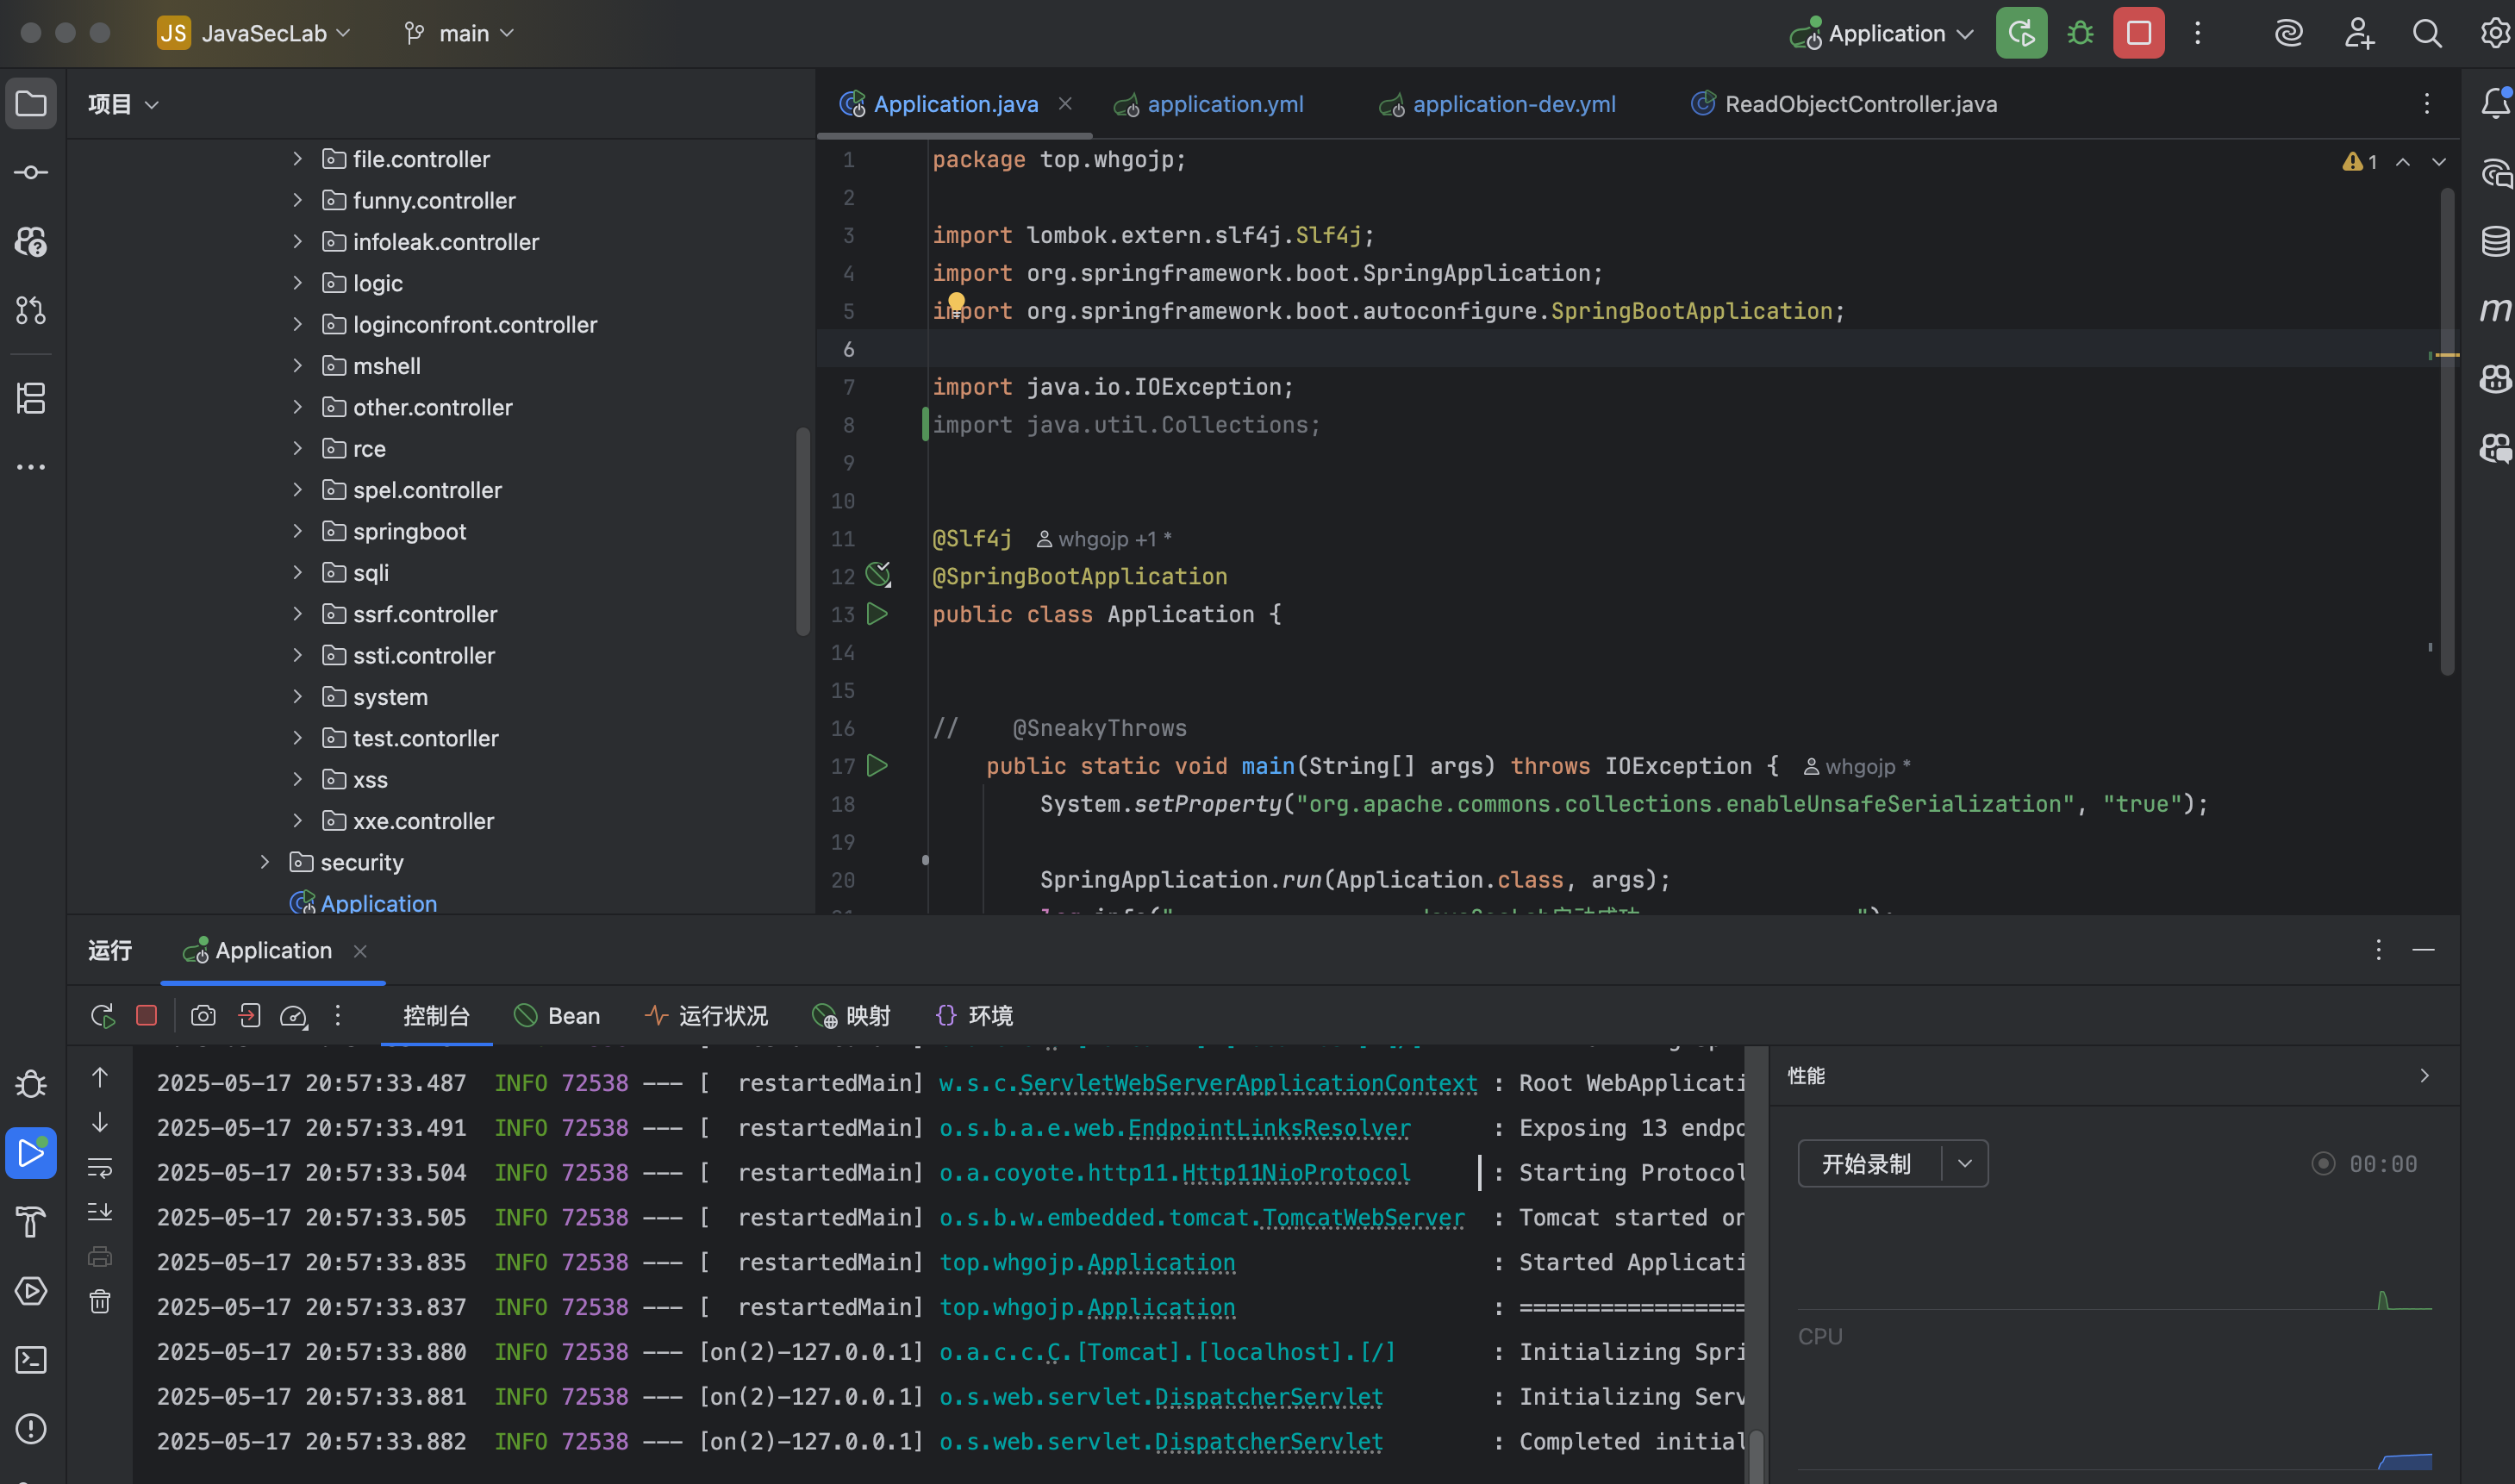Clear console with the trash icon
Viewport: 2515px width, 1484px height.
[x=100, y=1301]
